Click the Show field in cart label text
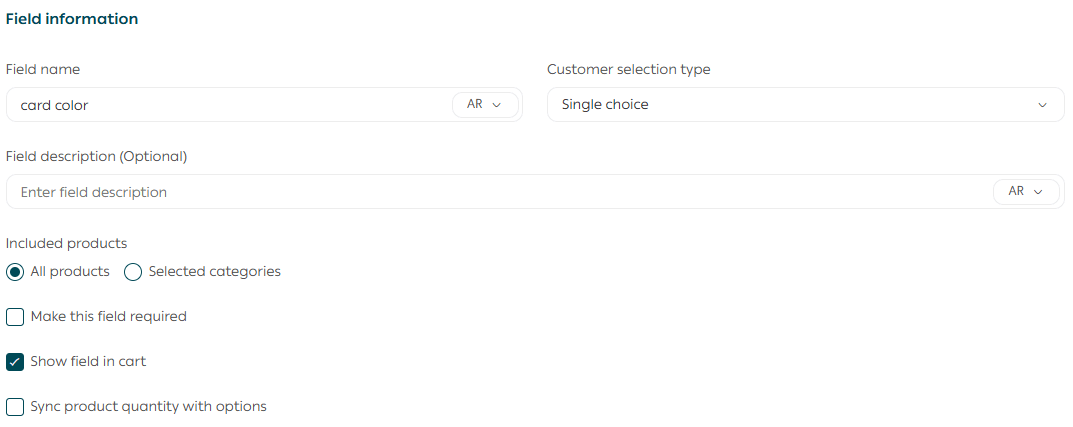This screenshot has width=1073, height=427. pos(88,362)
